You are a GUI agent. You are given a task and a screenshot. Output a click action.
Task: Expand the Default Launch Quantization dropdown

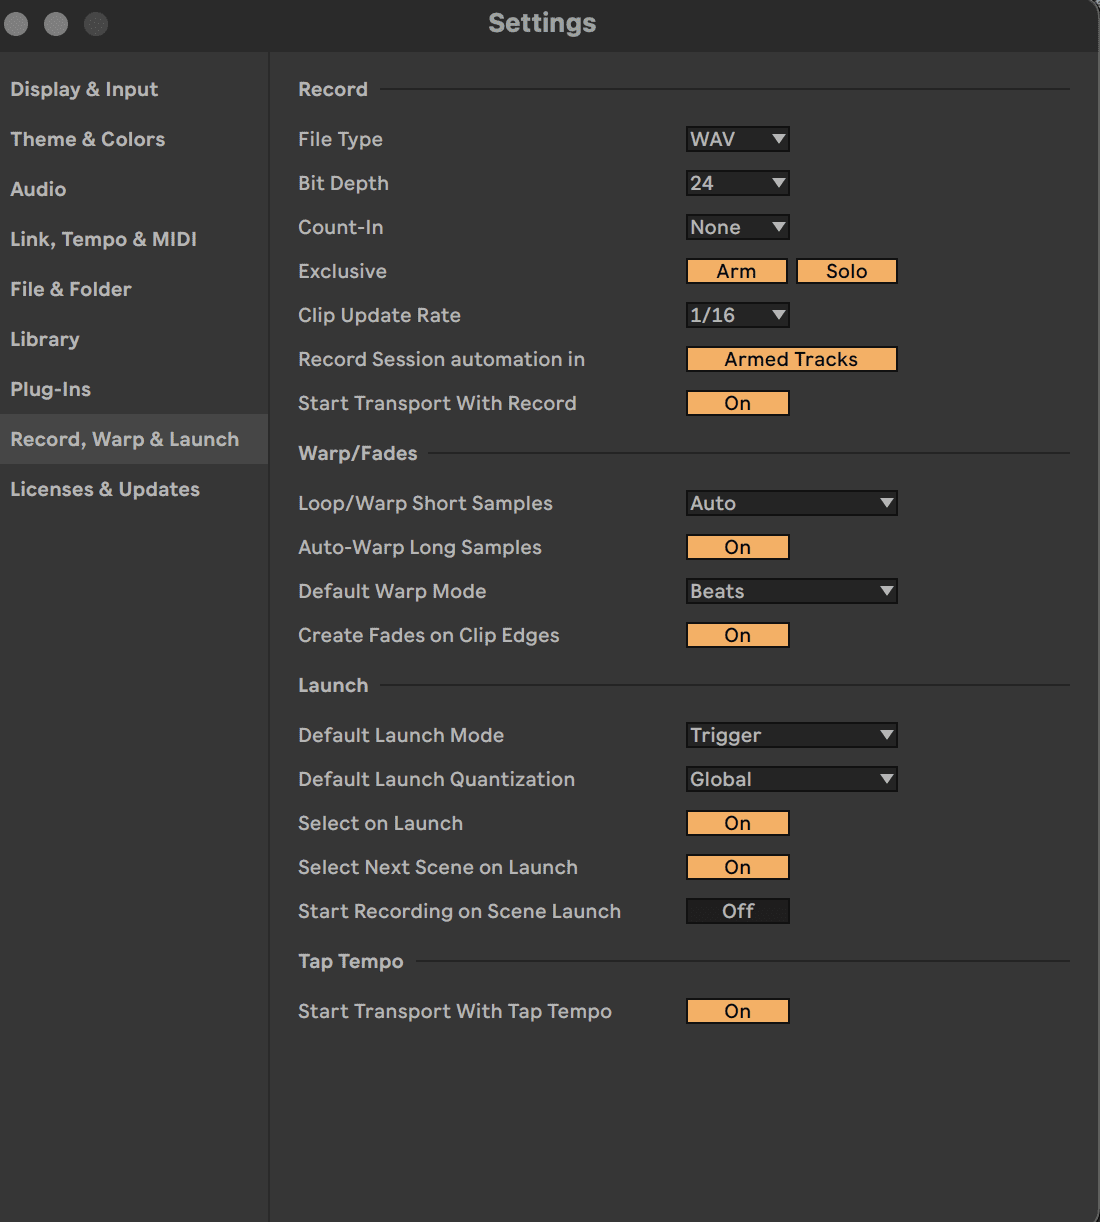[791, 779]
